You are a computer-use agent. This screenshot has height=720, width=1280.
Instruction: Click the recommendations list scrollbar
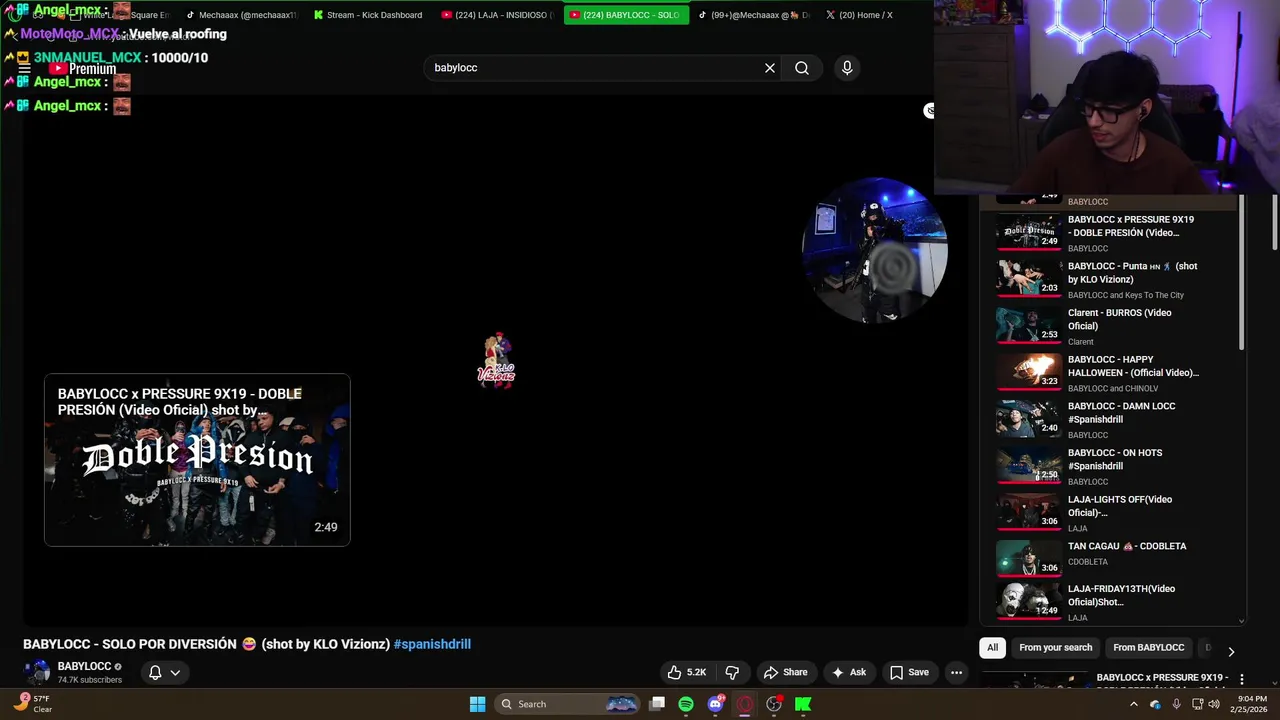(1242, 272)
